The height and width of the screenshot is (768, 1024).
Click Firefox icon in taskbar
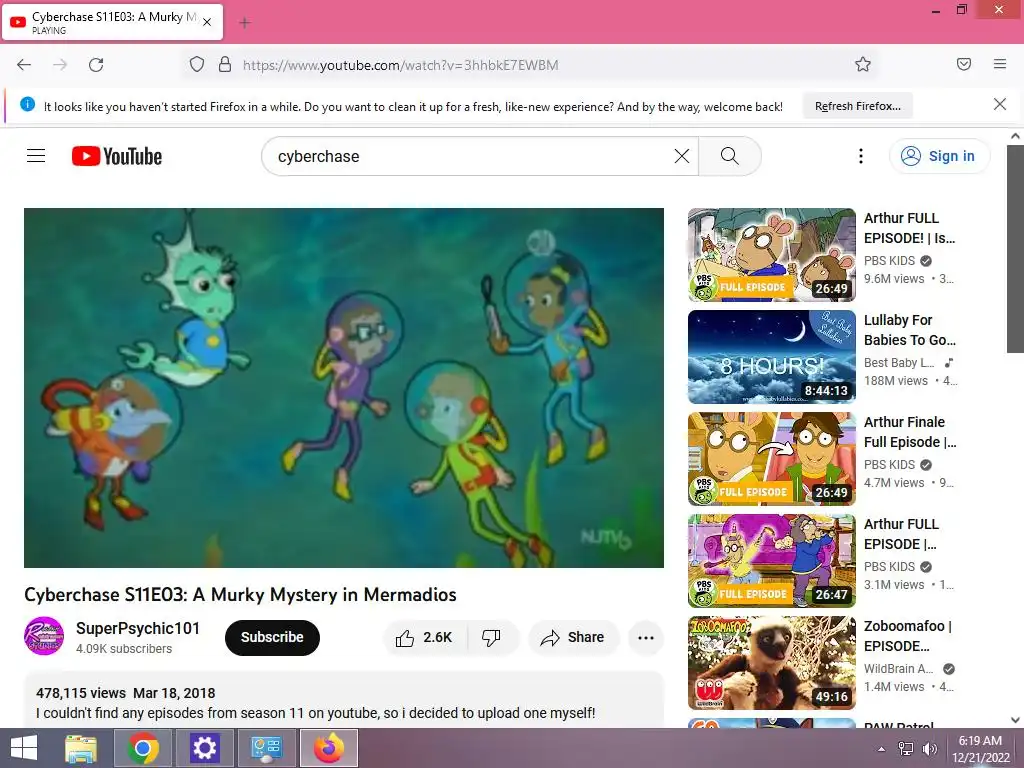pos(328,748)
